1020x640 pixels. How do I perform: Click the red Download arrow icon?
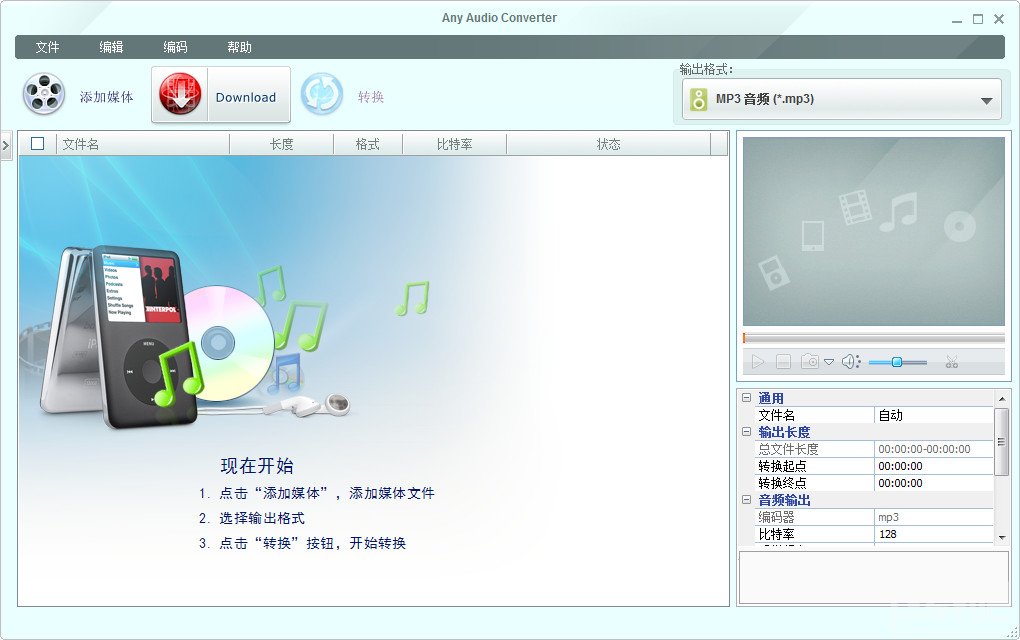coord(180,93)
